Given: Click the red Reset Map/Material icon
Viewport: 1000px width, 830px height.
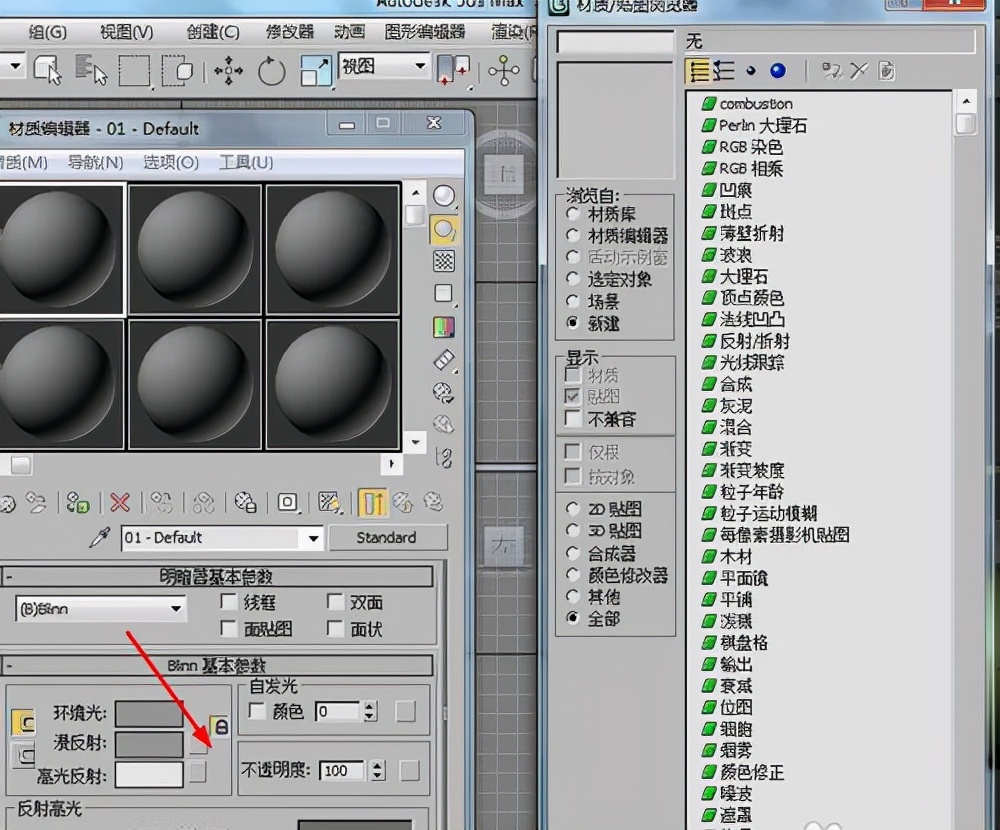Looking at the screenshot, I should (118, 503).
